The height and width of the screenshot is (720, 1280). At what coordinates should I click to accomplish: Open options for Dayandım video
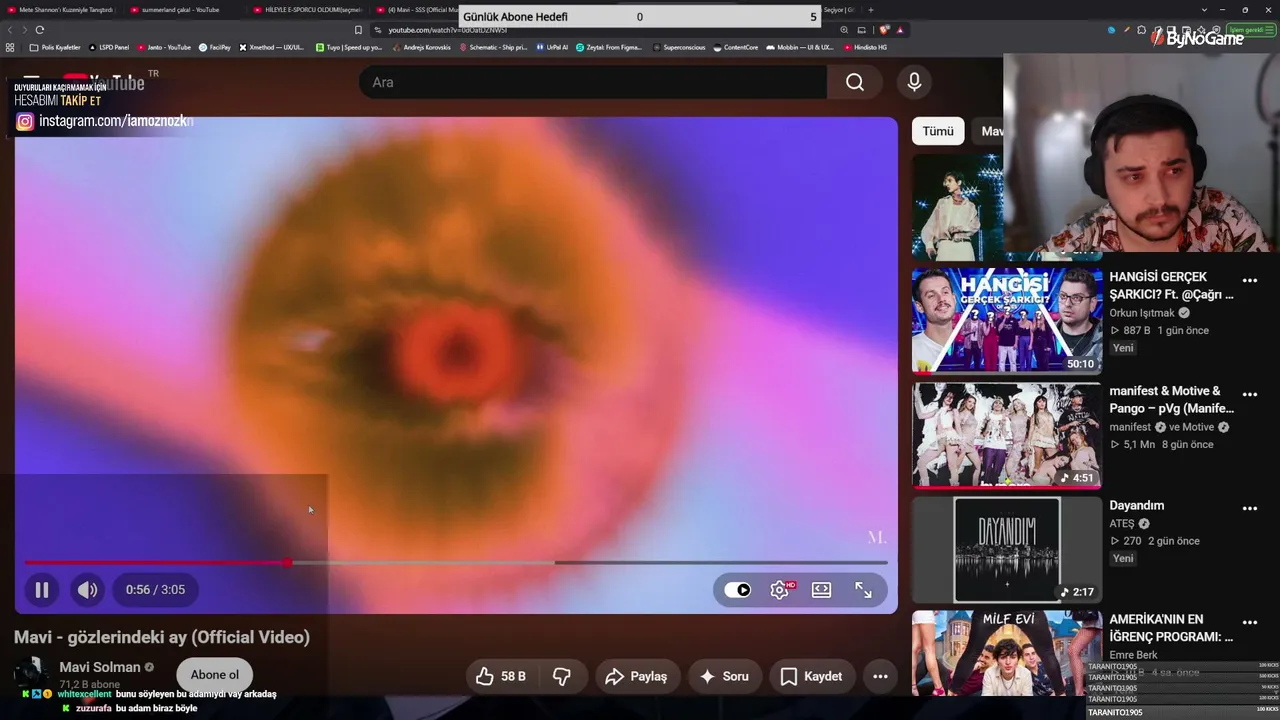[1249, 508]
